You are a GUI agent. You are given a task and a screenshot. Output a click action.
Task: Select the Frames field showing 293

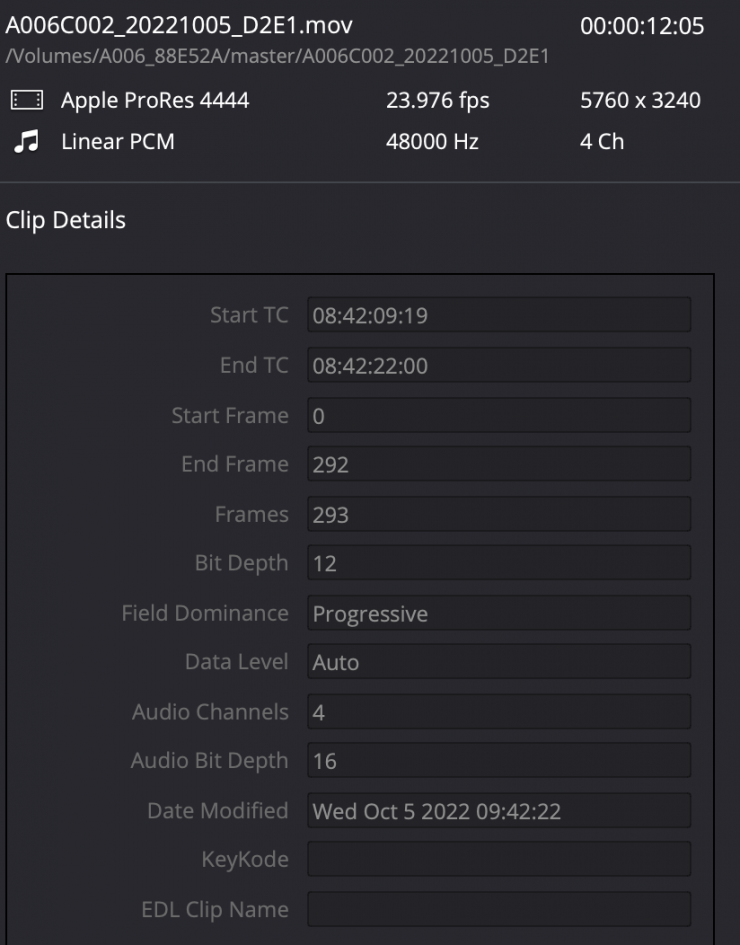(498, 514)
